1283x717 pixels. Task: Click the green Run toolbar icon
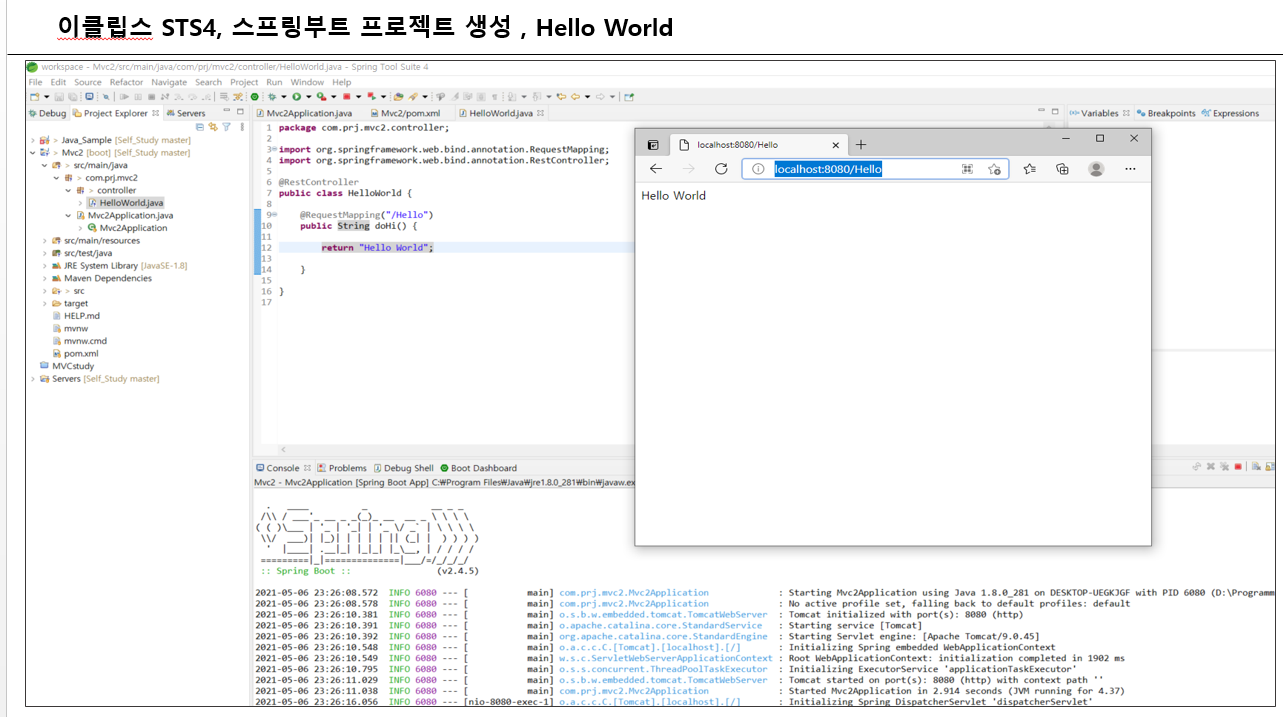[x=297, y=97]
